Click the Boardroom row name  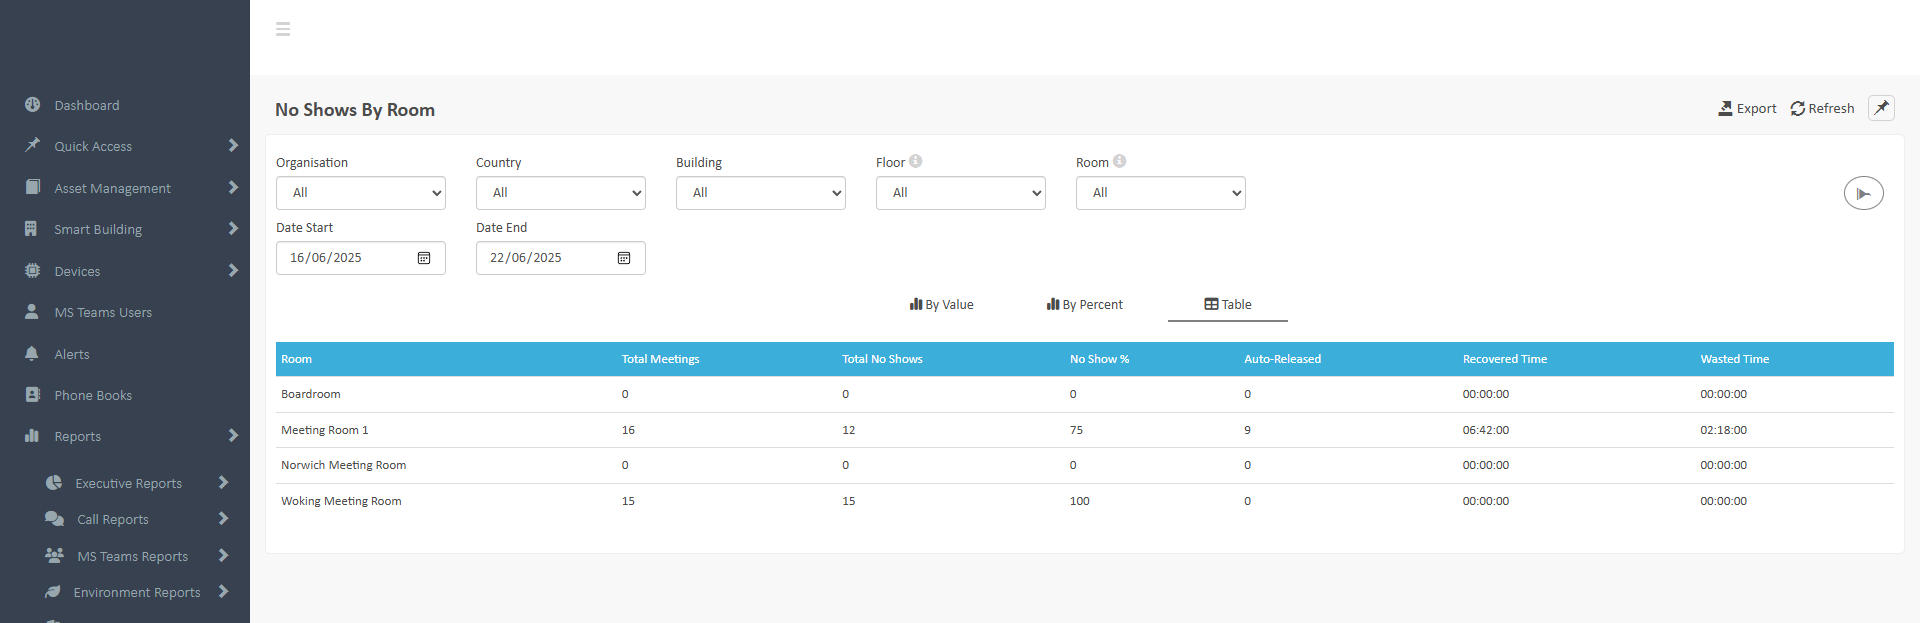coord(311,394)
